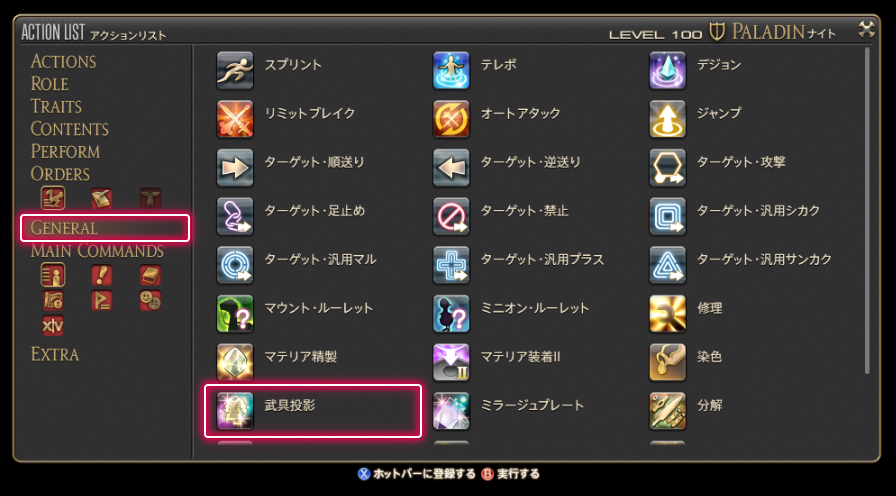Click the Teleport (テレポ) icon

[451, 70]
